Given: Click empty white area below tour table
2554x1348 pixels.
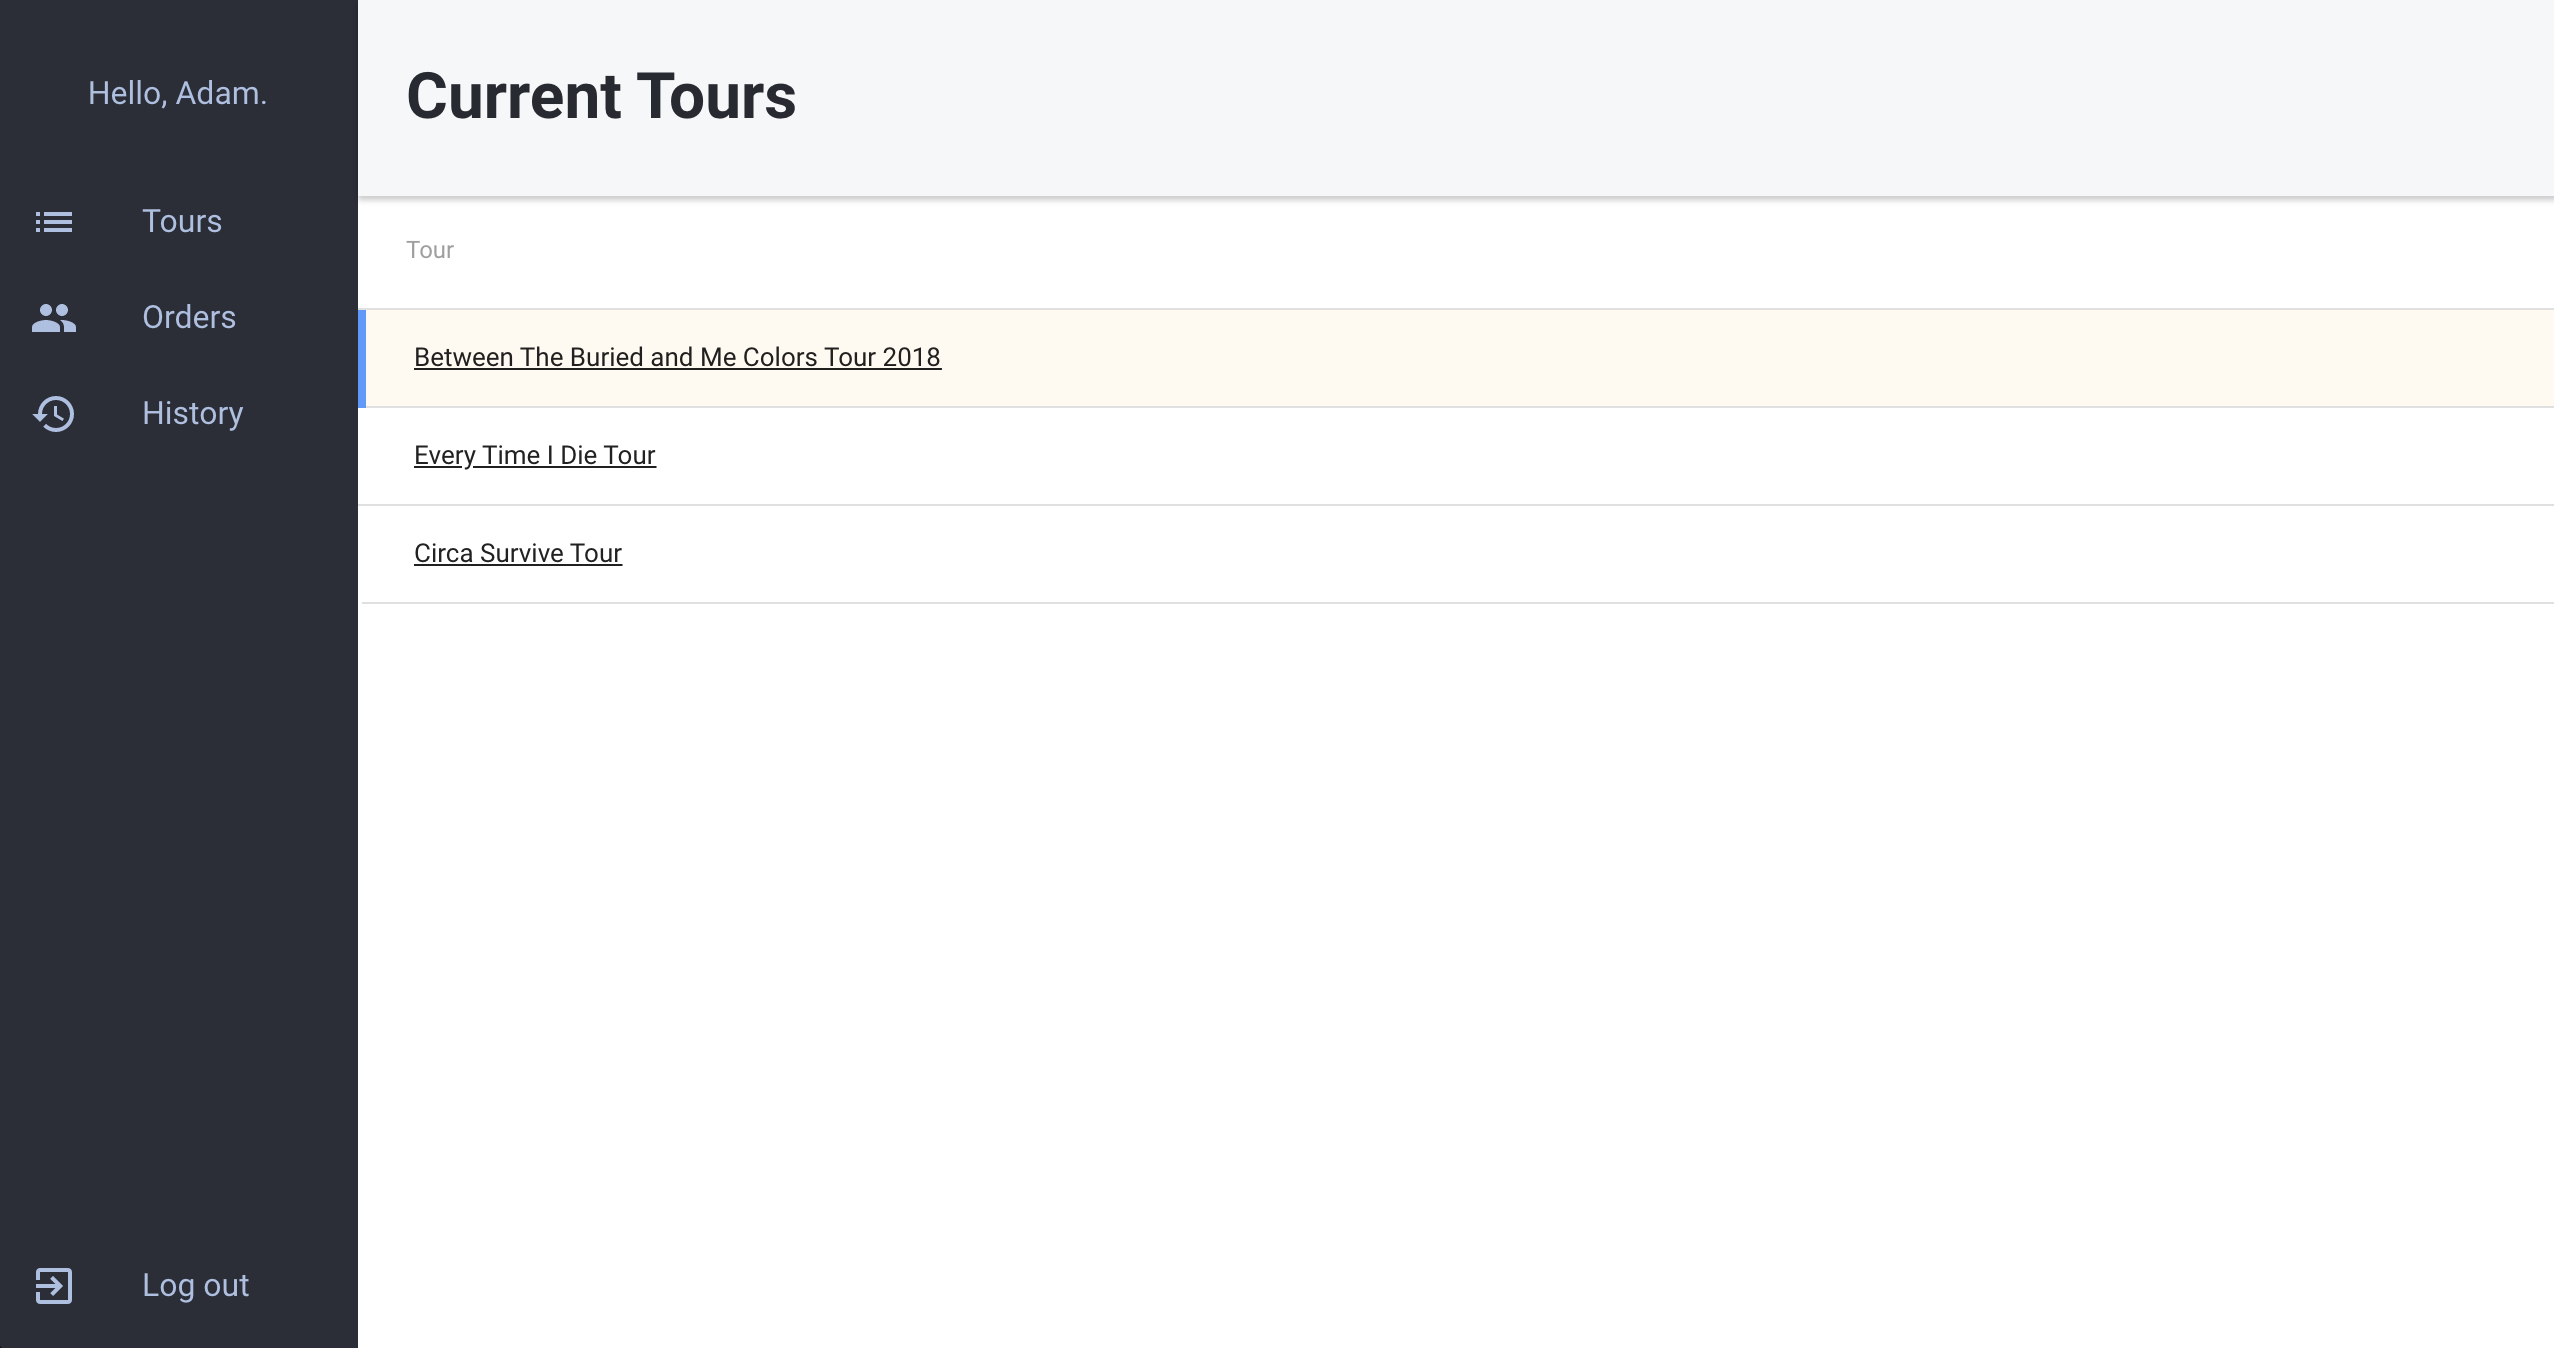Looking at the screenshot, I should (x=1450, y=950).
